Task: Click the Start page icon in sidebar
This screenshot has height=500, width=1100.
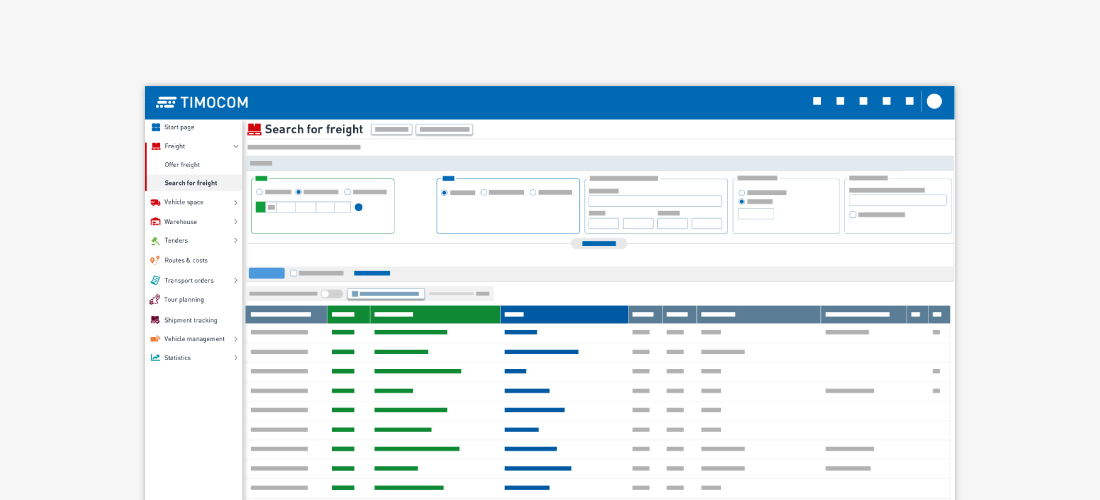Action: pos(155,127)
